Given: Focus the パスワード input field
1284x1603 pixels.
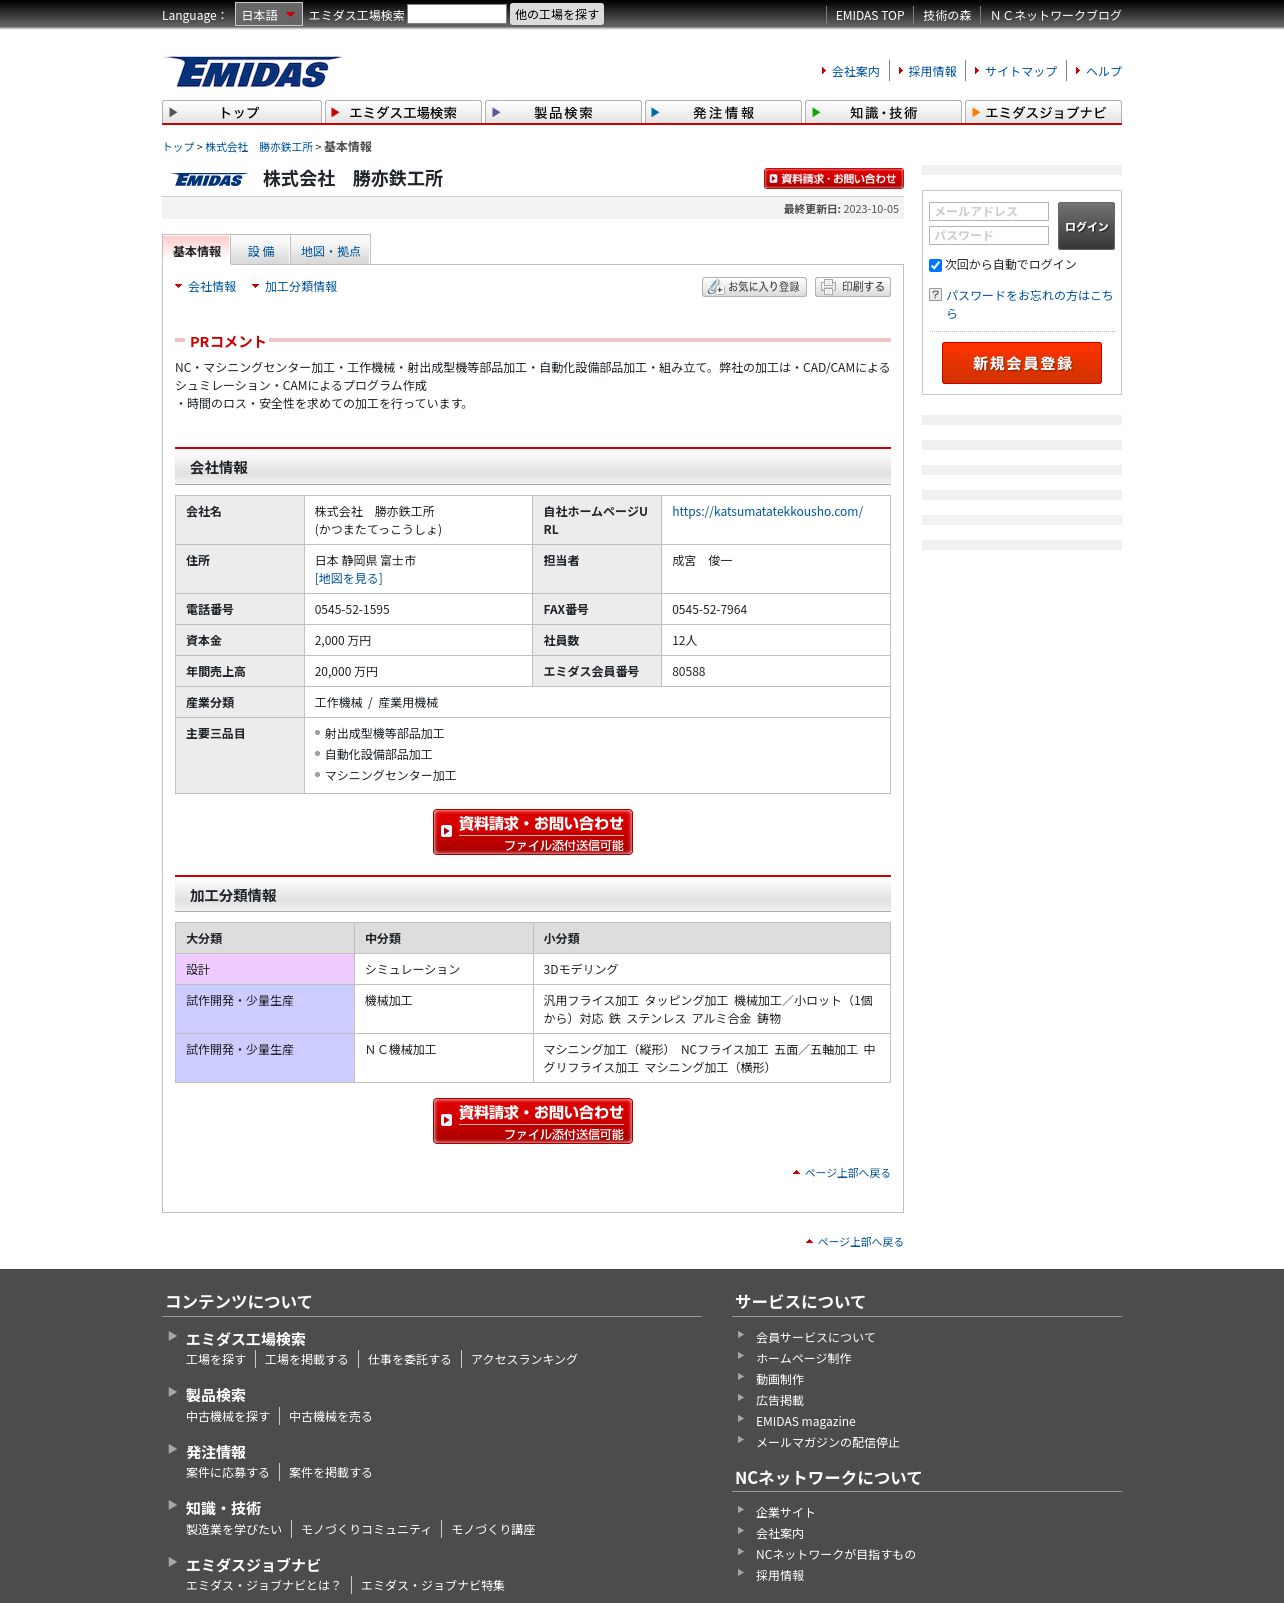Looking at the screenshot, I should point(989,235).
